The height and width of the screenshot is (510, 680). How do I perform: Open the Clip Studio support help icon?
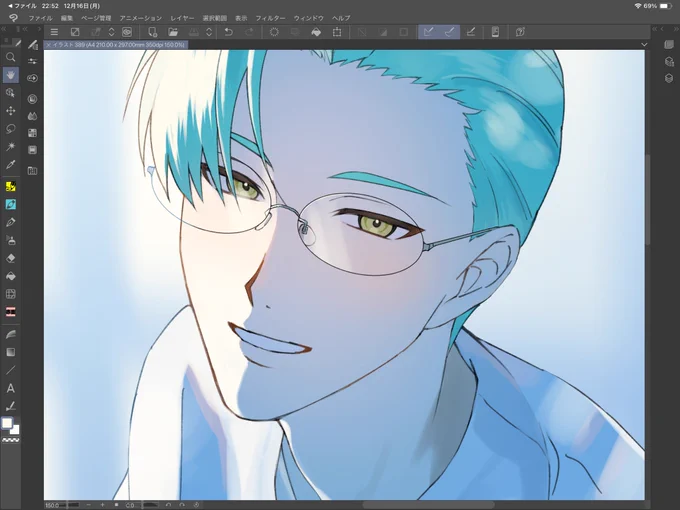(520, 32)
